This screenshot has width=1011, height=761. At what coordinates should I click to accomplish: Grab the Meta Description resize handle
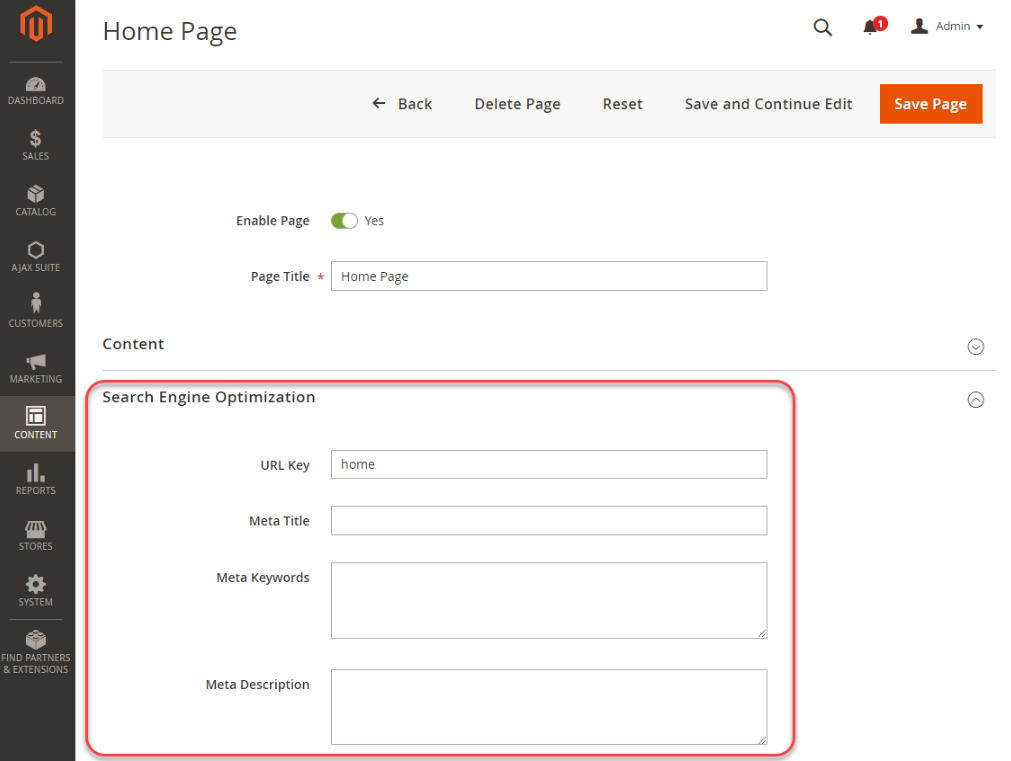[762, 740]
